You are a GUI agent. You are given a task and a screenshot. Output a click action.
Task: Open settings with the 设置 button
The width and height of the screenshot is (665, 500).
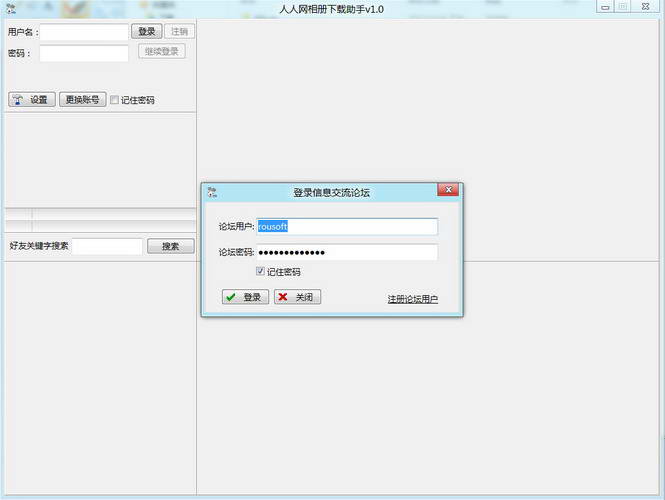[x=32, y=100]
